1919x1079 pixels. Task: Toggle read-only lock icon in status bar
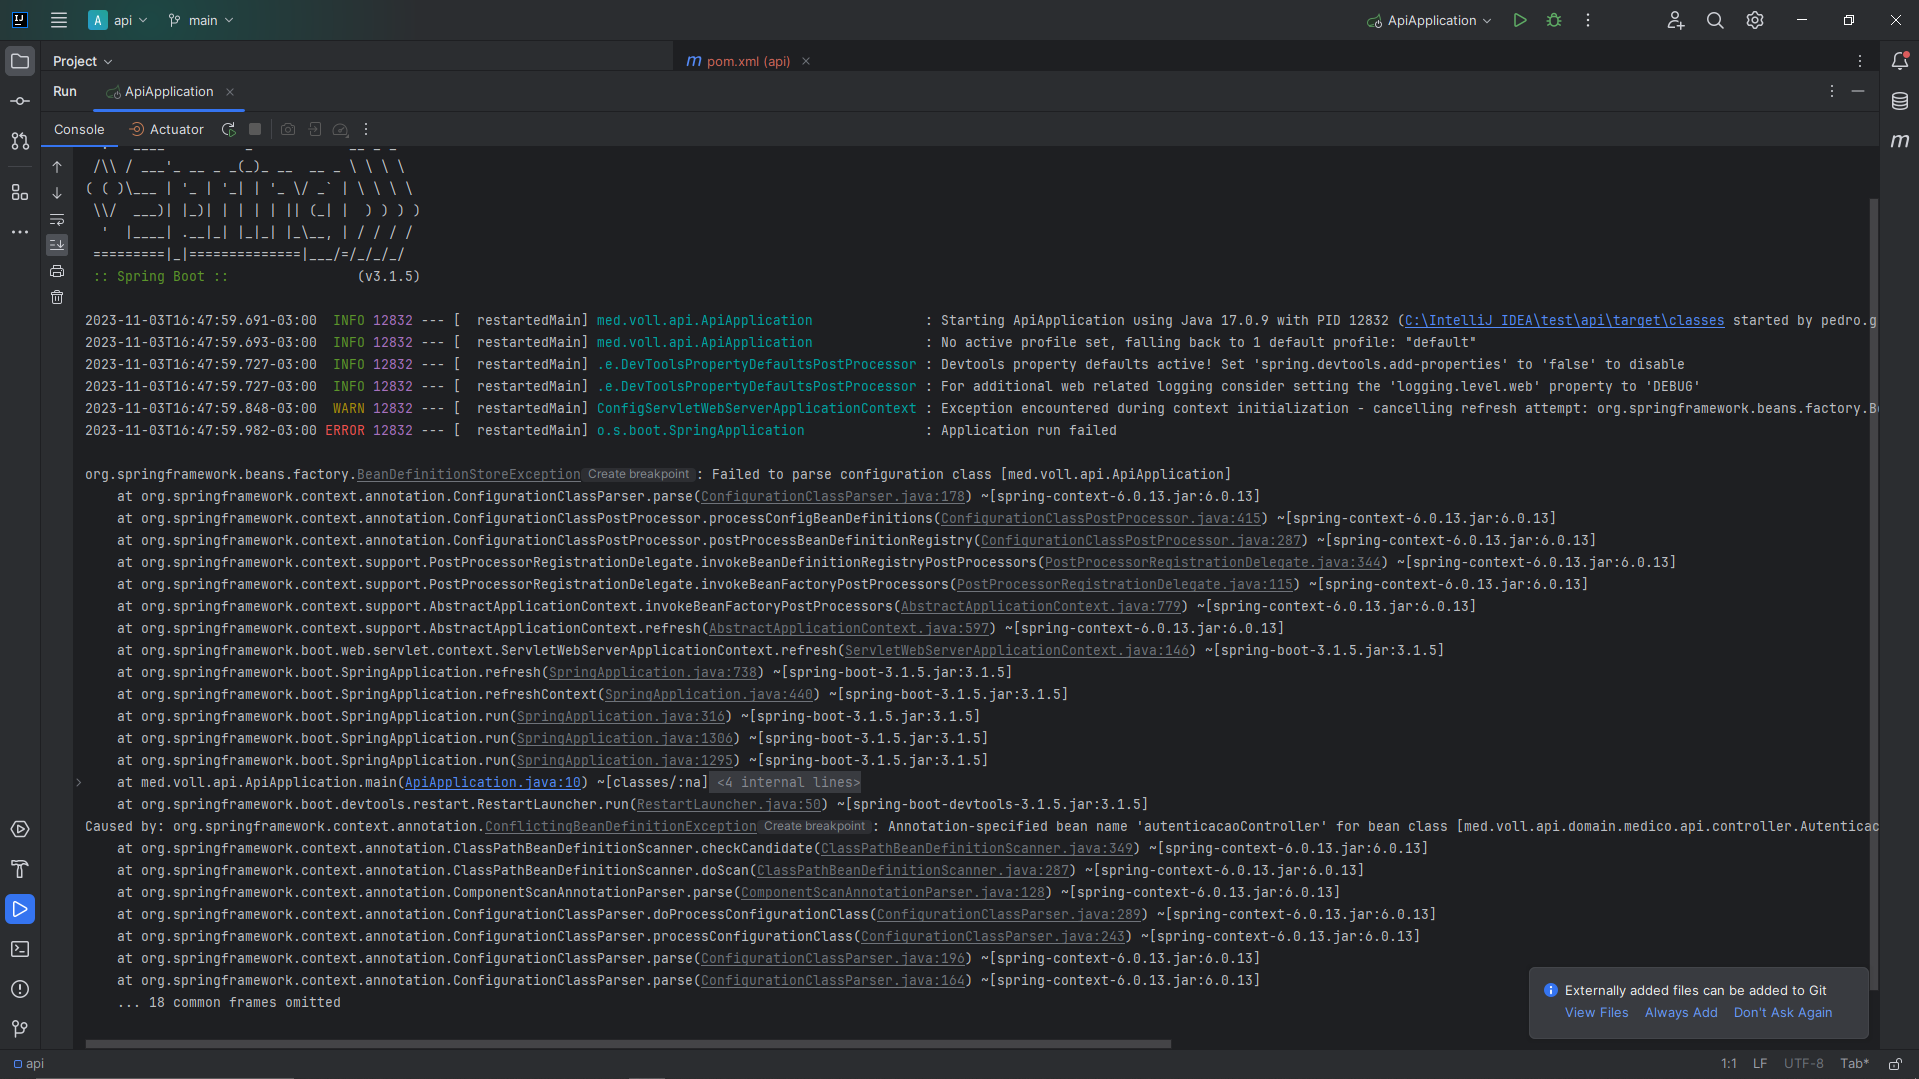pos(1895,1063)
